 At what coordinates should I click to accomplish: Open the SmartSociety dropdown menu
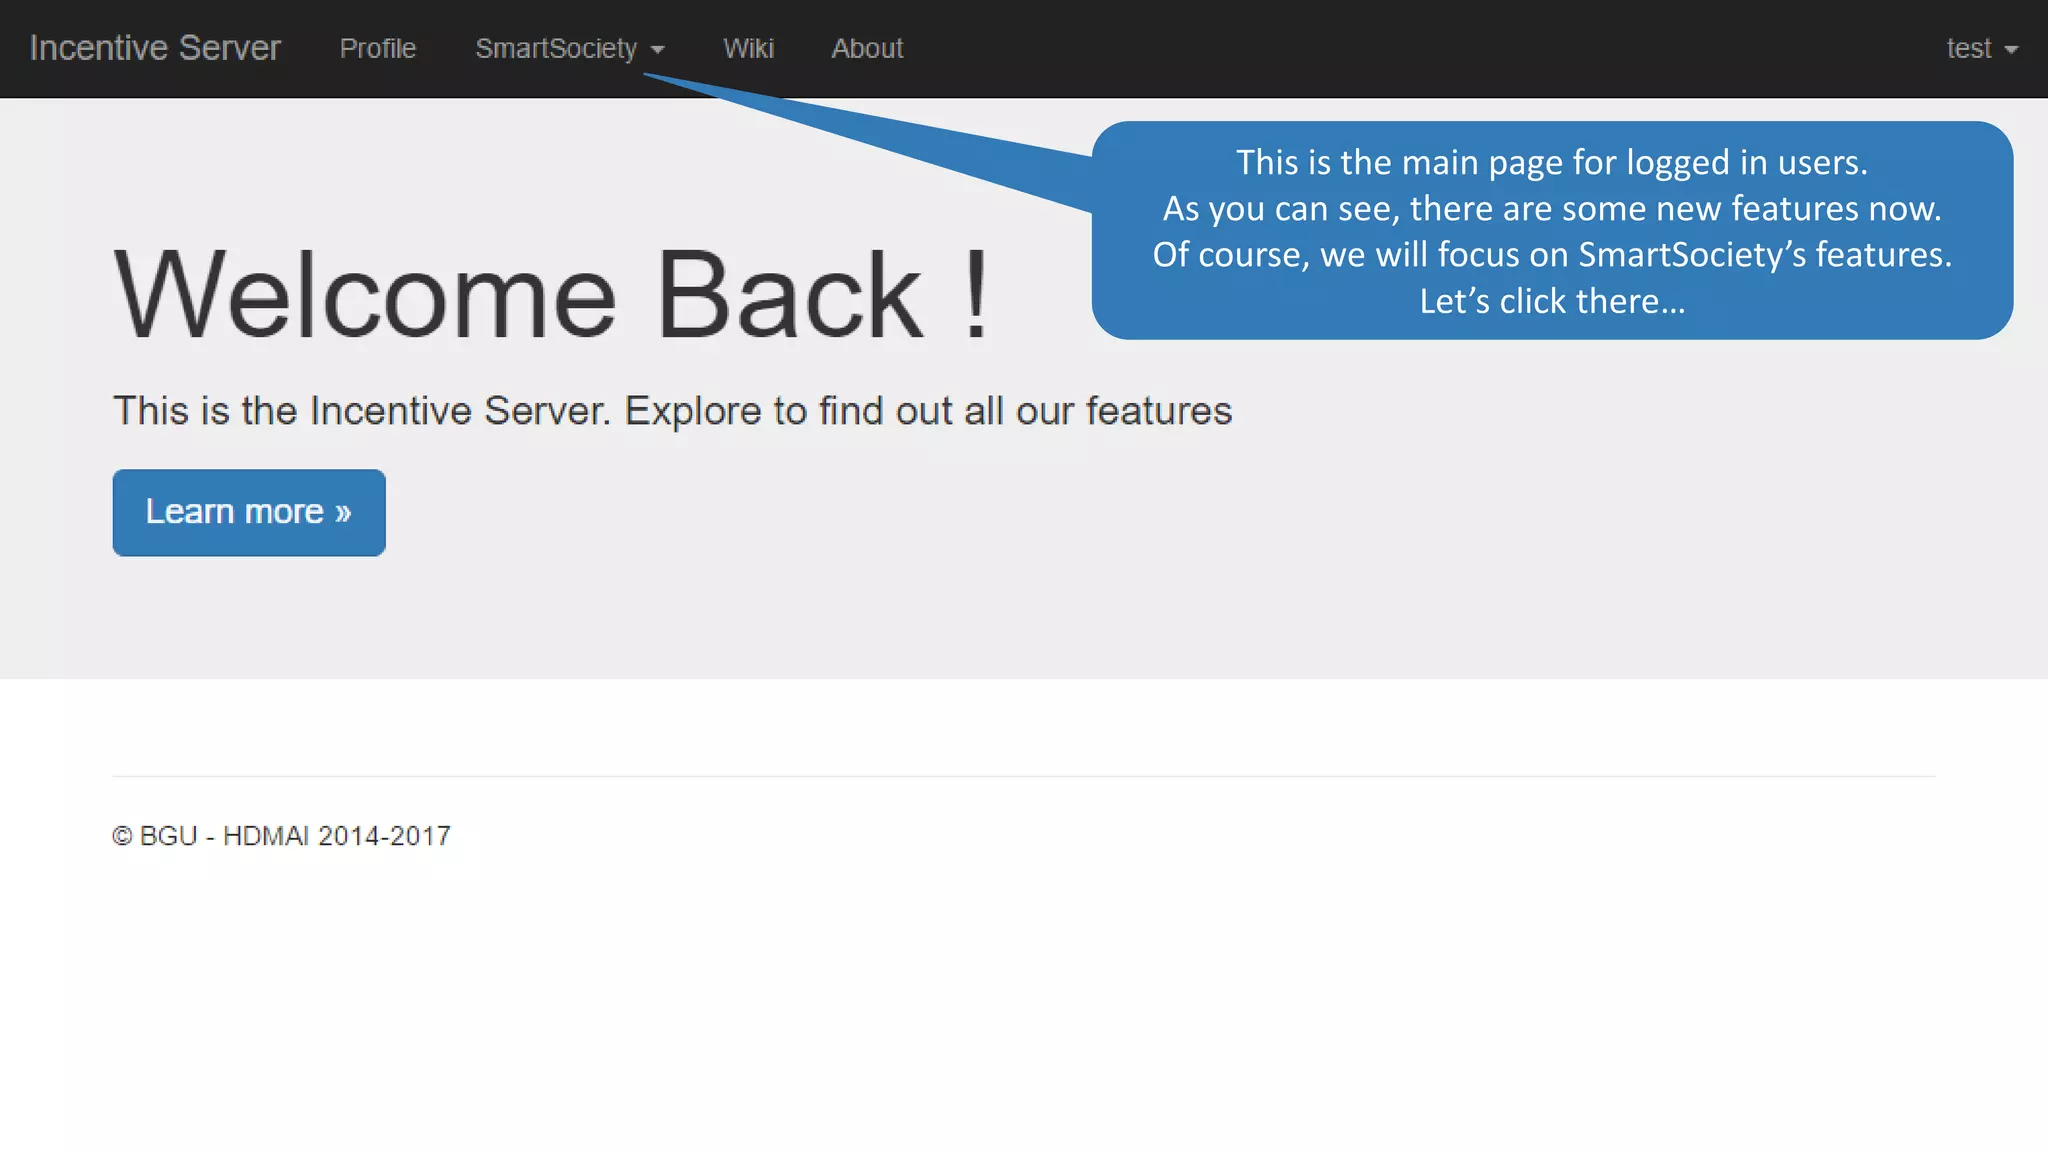coord(556,48)
